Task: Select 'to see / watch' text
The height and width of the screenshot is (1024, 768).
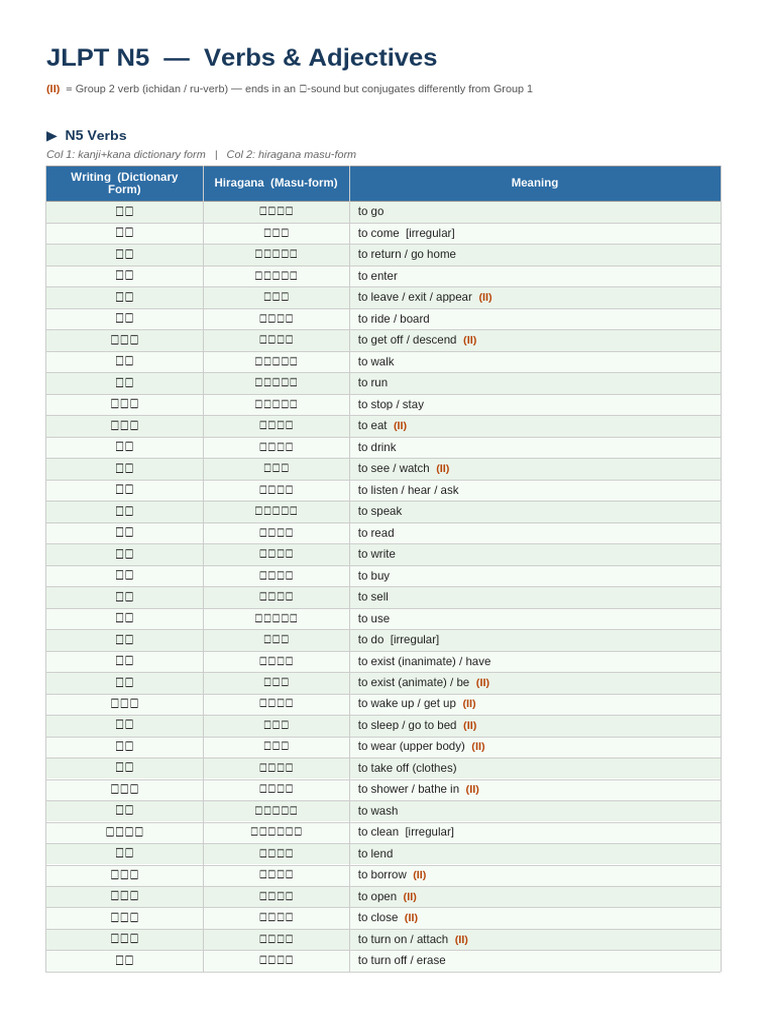Action: pyautogui.click(x=393, y=468)
